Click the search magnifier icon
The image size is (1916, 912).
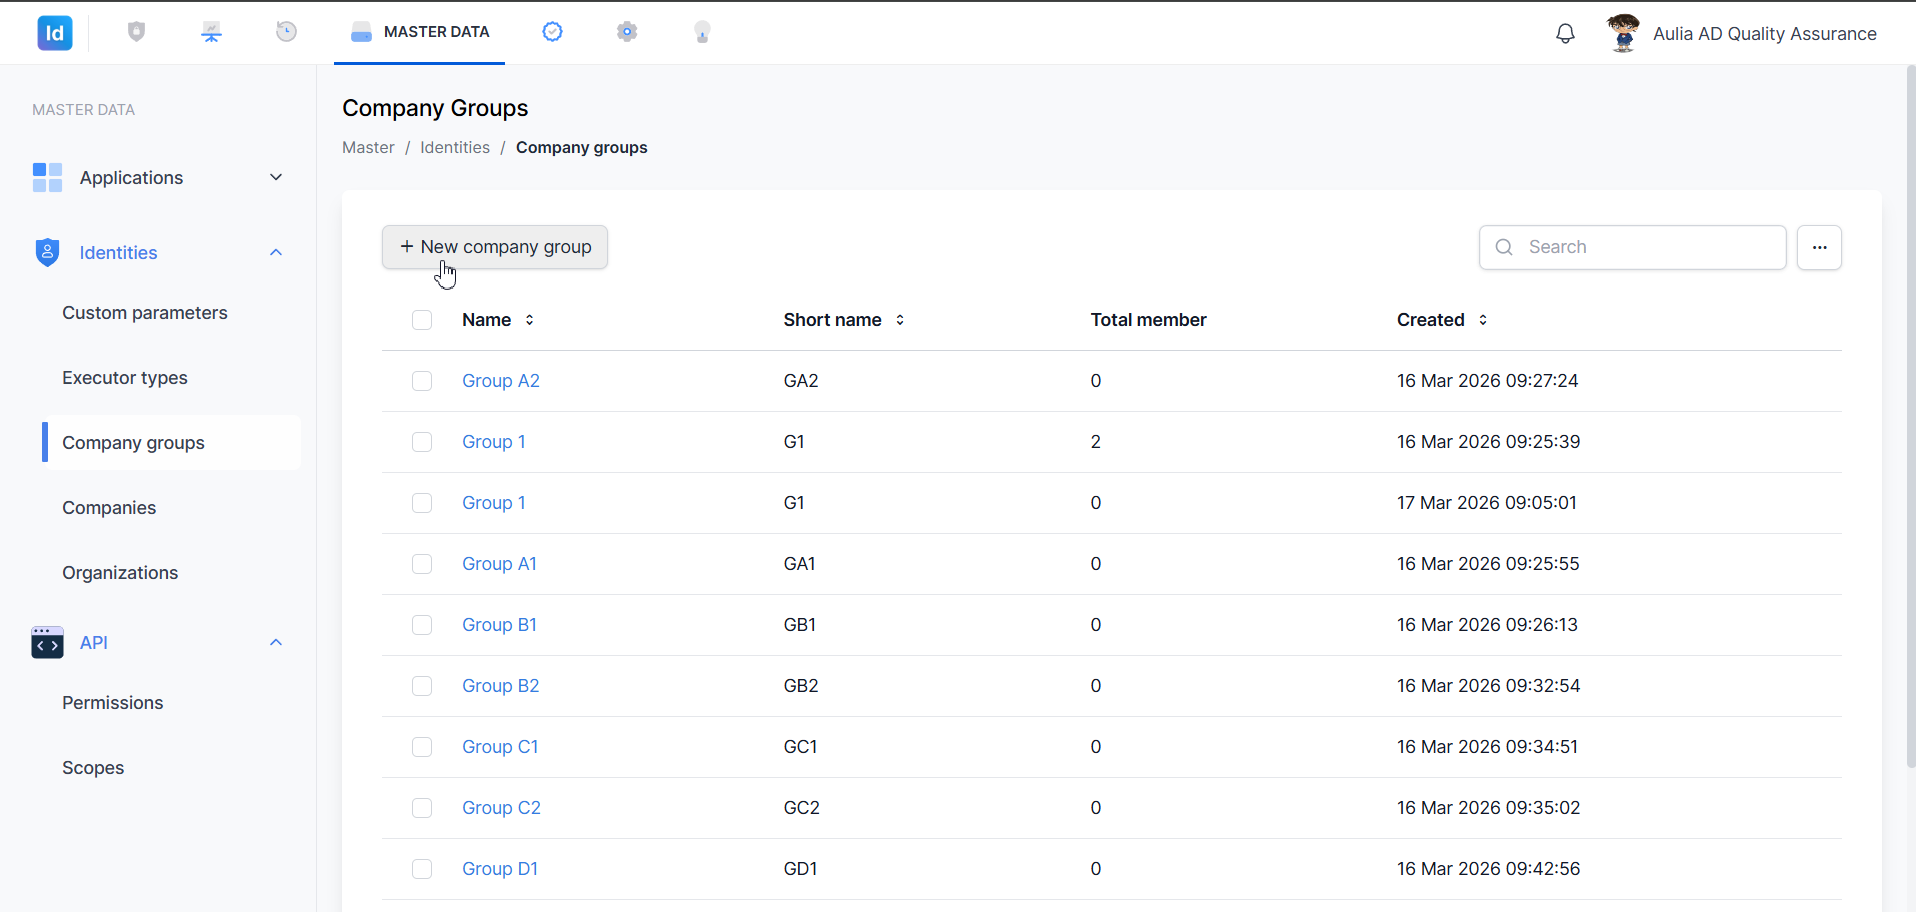click(1504, 247)
